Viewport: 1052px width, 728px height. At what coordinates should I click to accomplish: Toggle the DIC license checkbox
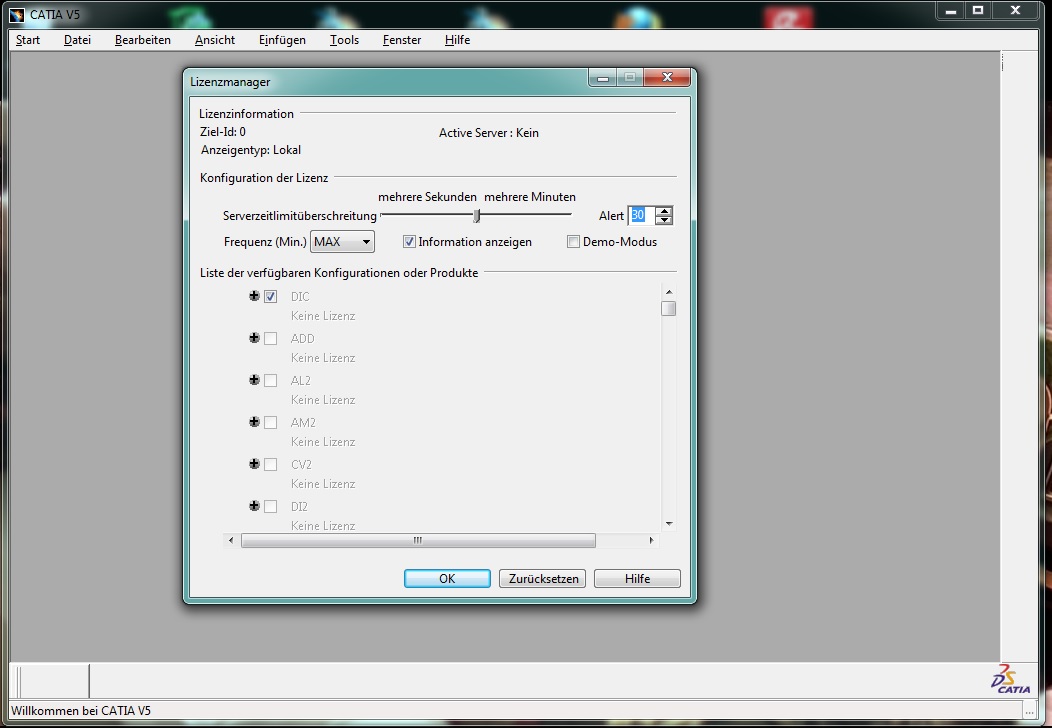[270, 297]
